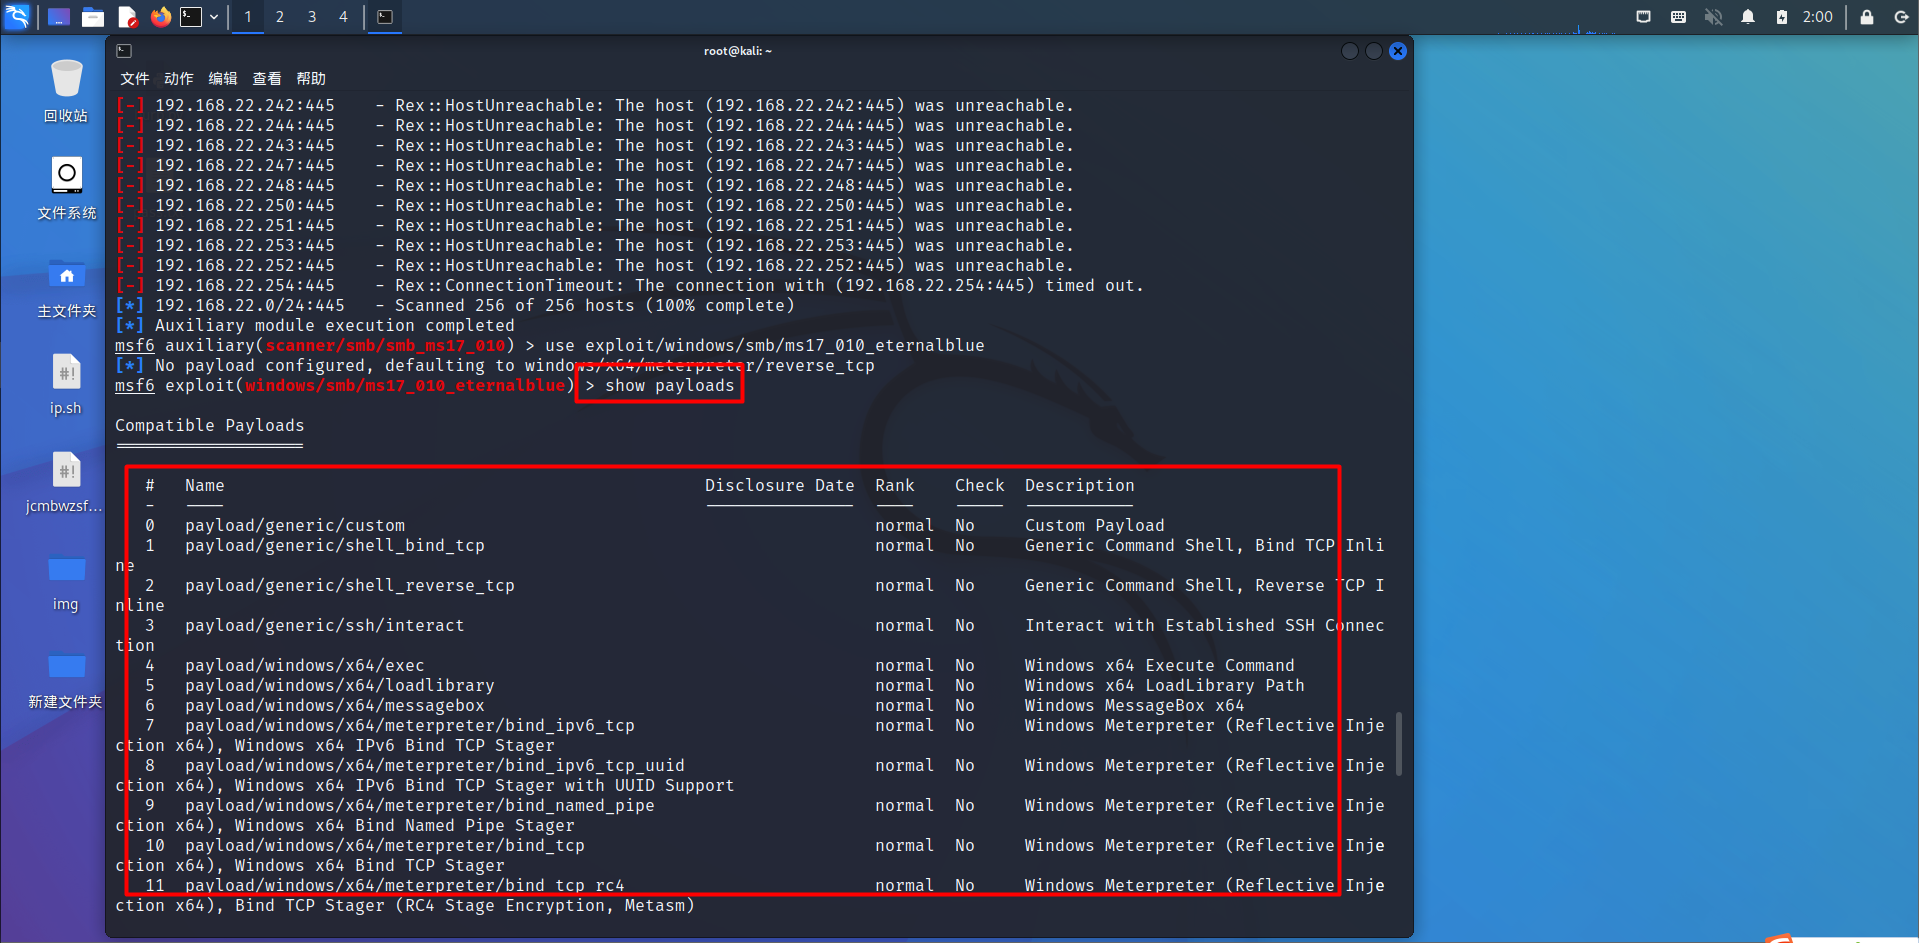Click the keyboard tray icon
1919x943 pixels.
coord(1678,17)
